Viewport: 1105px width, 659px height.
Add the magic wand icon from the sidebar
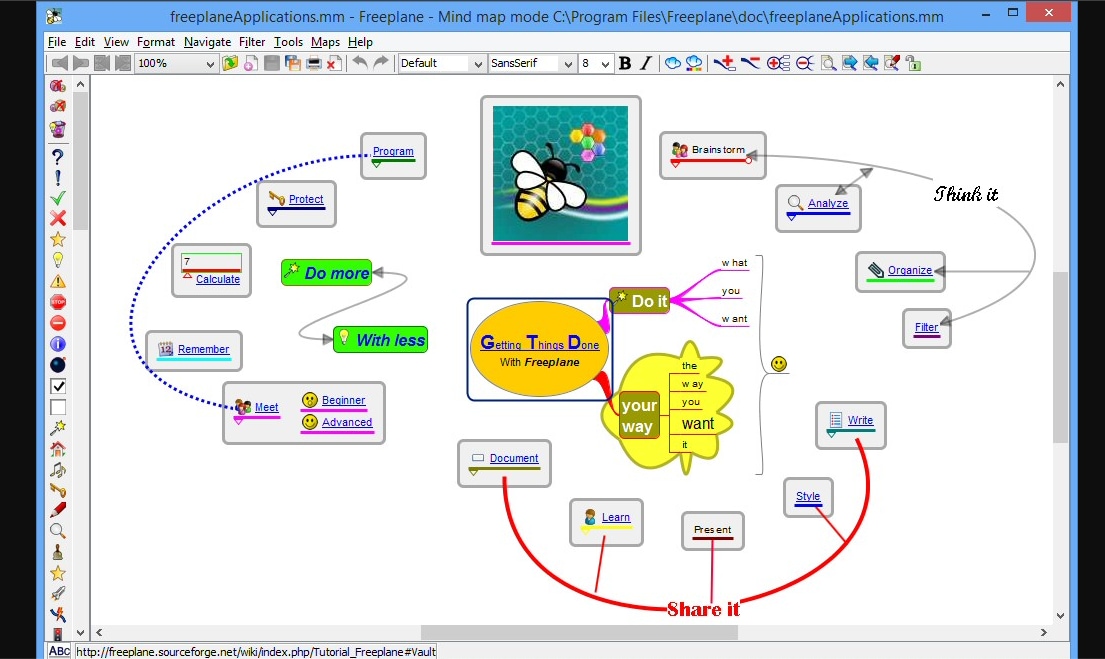click(x=58, y=427)
